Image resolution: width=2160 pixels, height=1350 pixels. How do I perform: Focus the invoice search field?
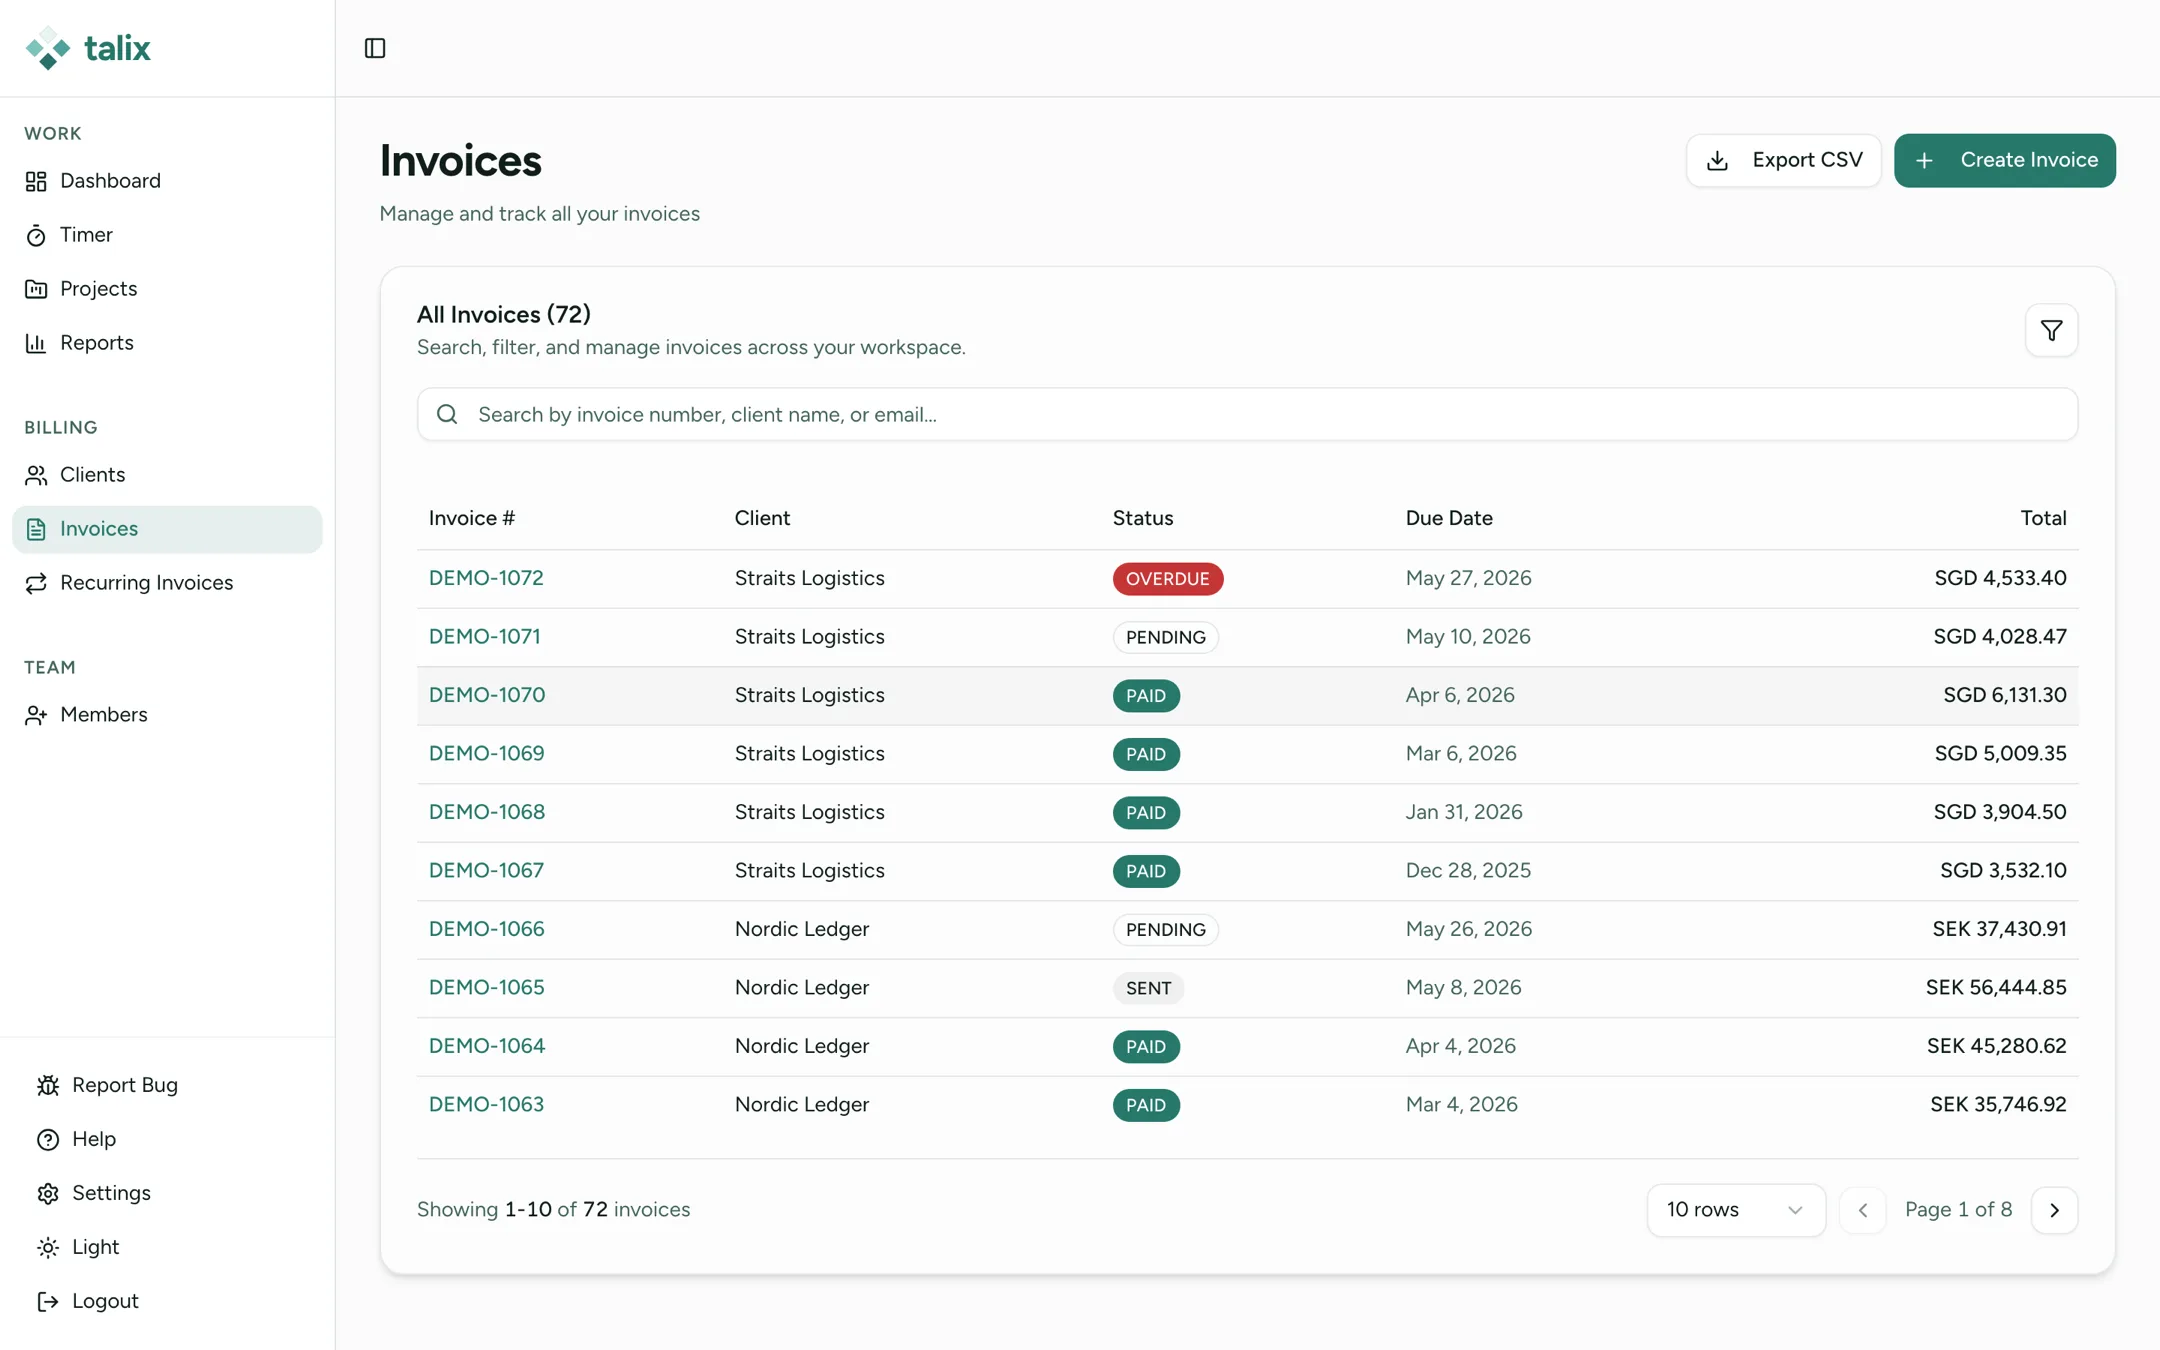click(x=1247, y=414)
